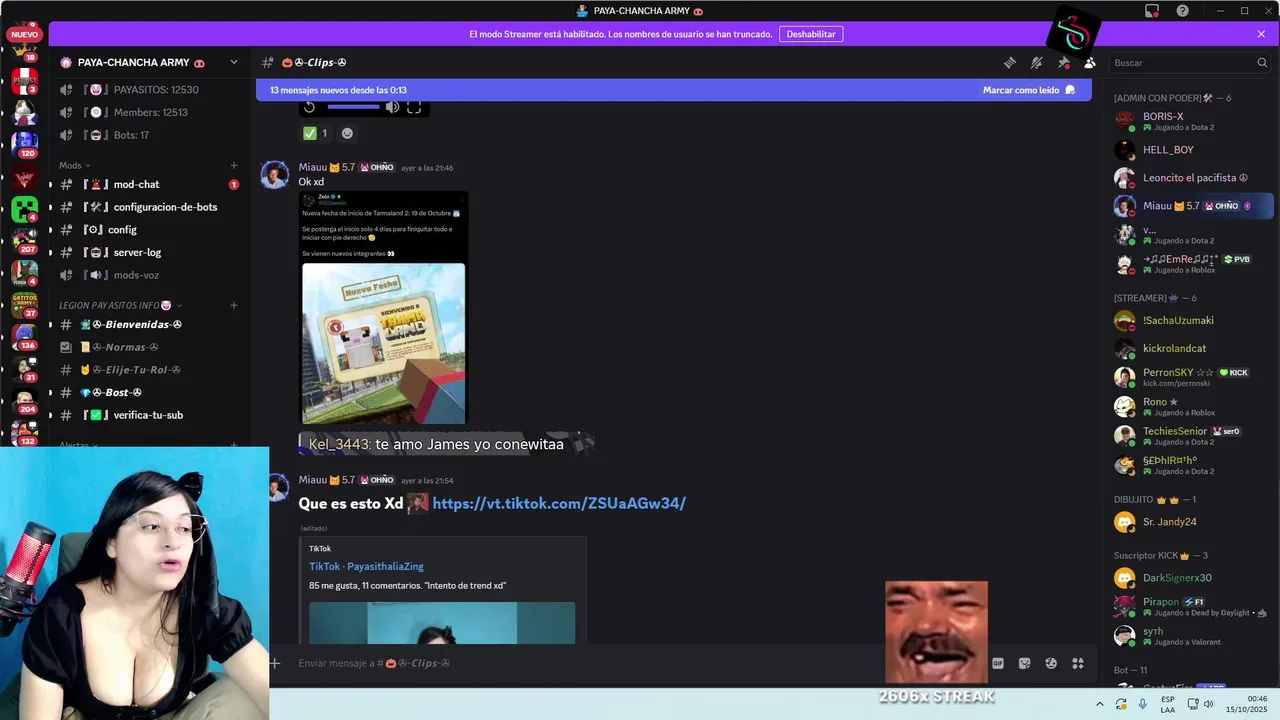Show hidden tray icons chevron
Viewport: 1280px width, 720px height.
pos(1100,704)
